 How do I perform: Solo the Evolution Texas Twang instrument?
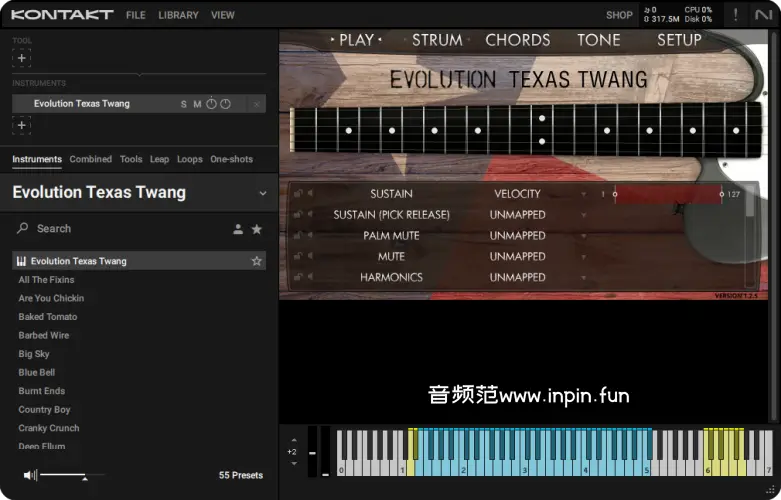[183, 104]
